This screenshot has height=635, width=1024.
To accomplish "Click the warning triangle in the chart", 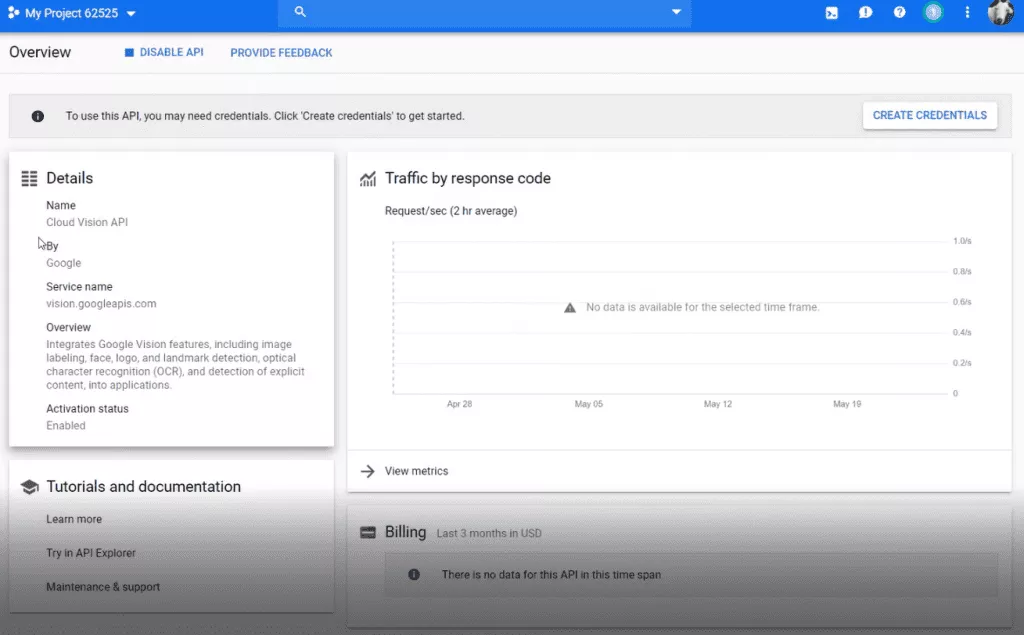I will click(x=570, y=308).
